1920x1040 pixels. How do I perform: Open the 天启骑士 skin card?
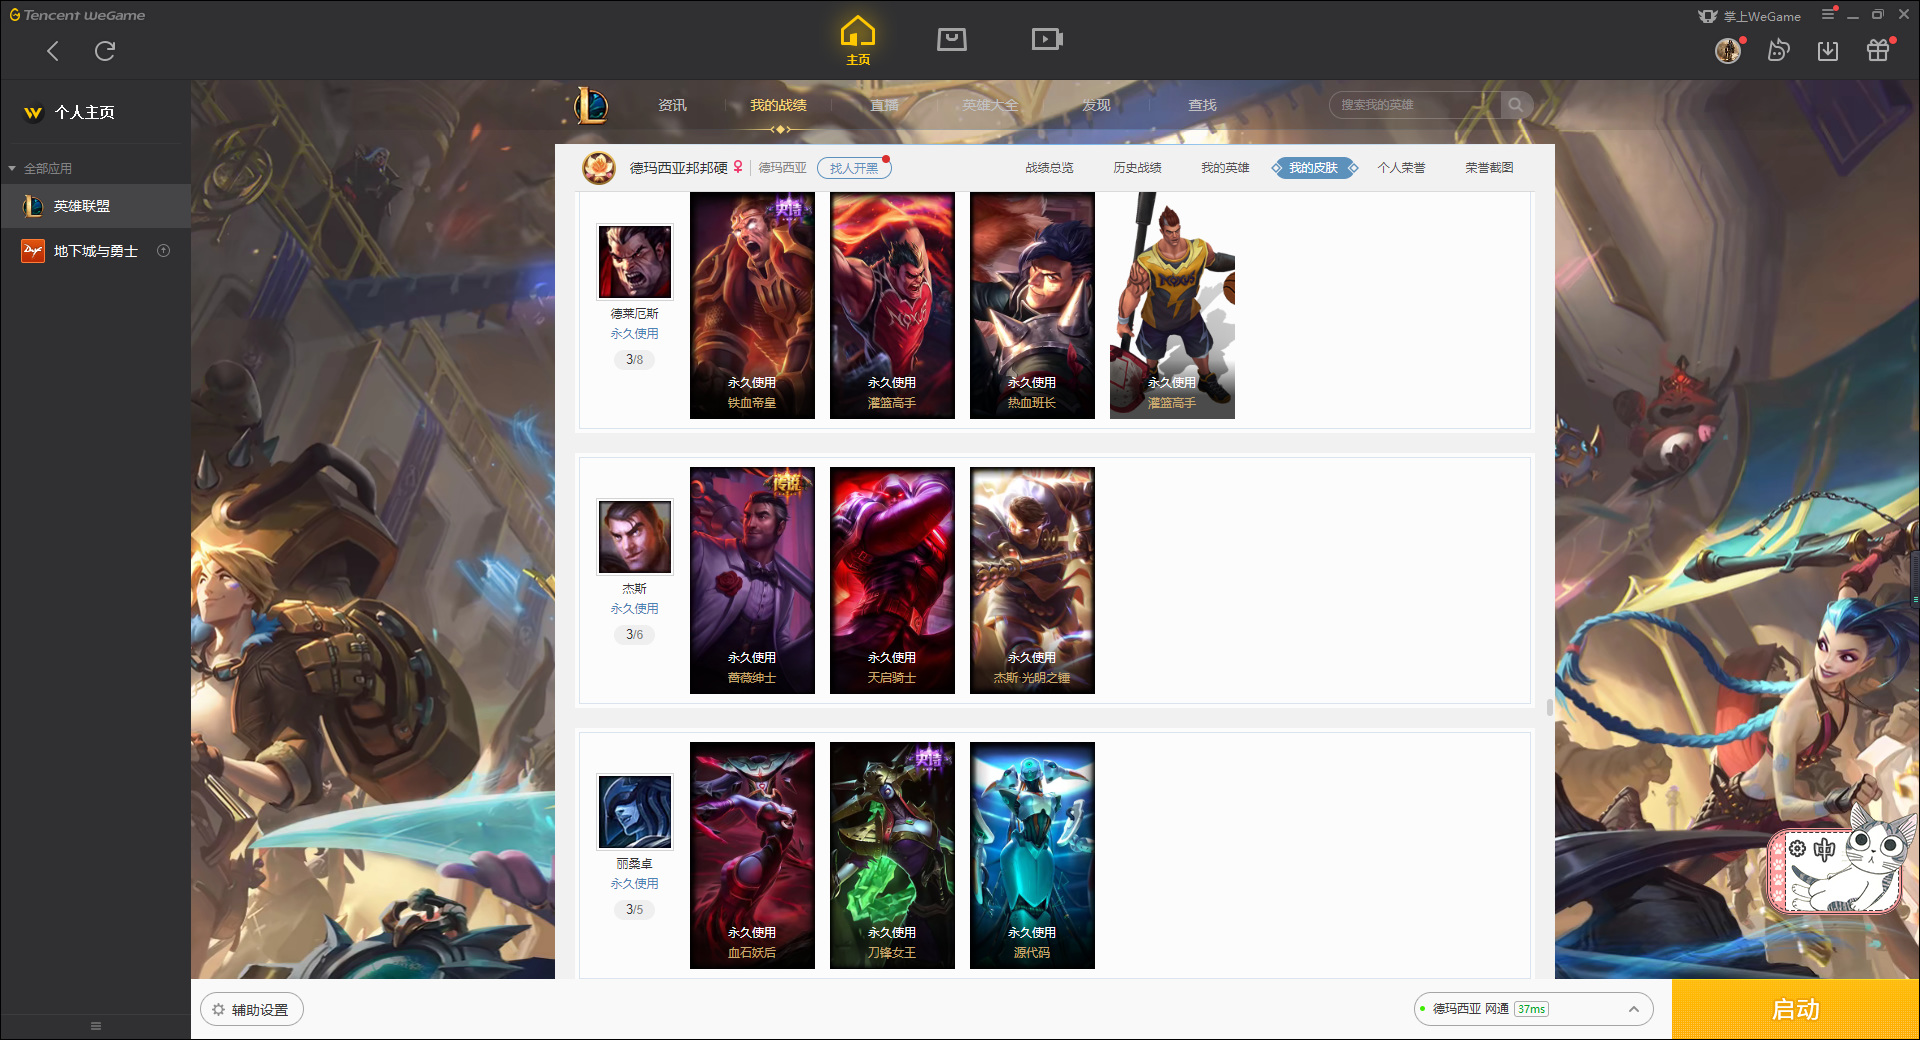[892, 580]
